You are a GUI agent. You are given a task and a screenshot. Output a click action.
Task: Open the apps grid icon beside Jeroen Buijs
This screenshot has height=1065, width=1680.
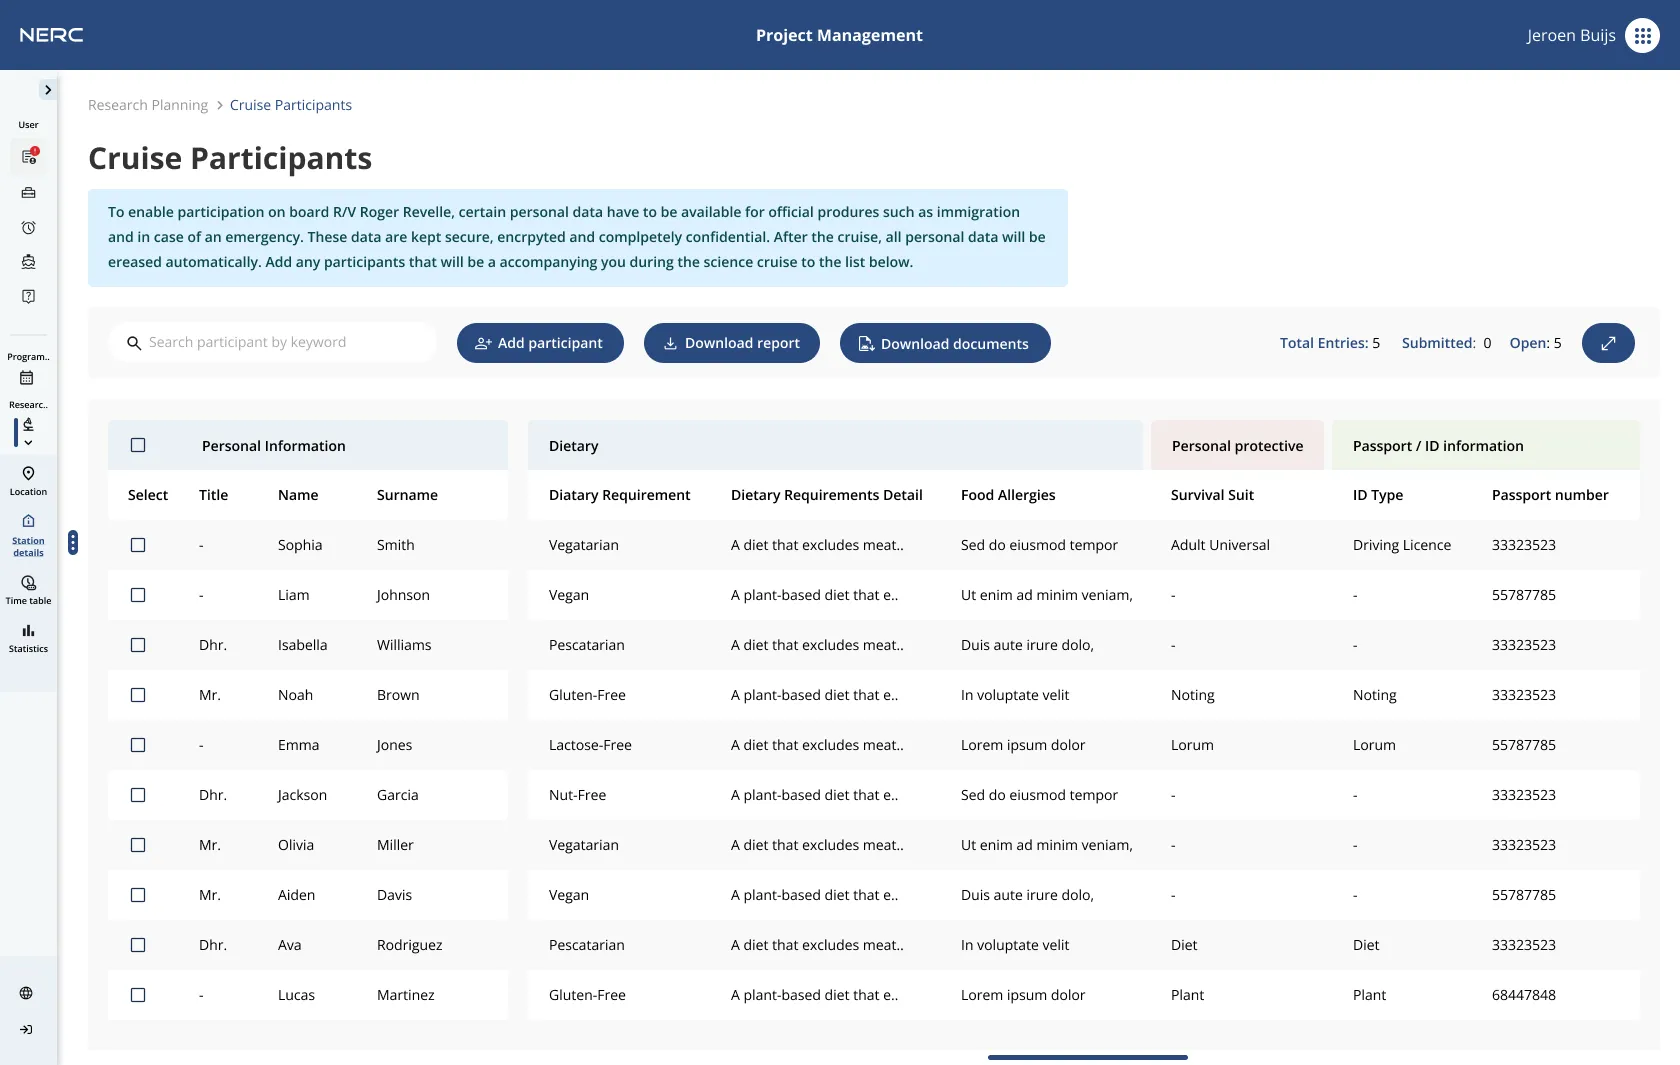[x=1642, y=35]
